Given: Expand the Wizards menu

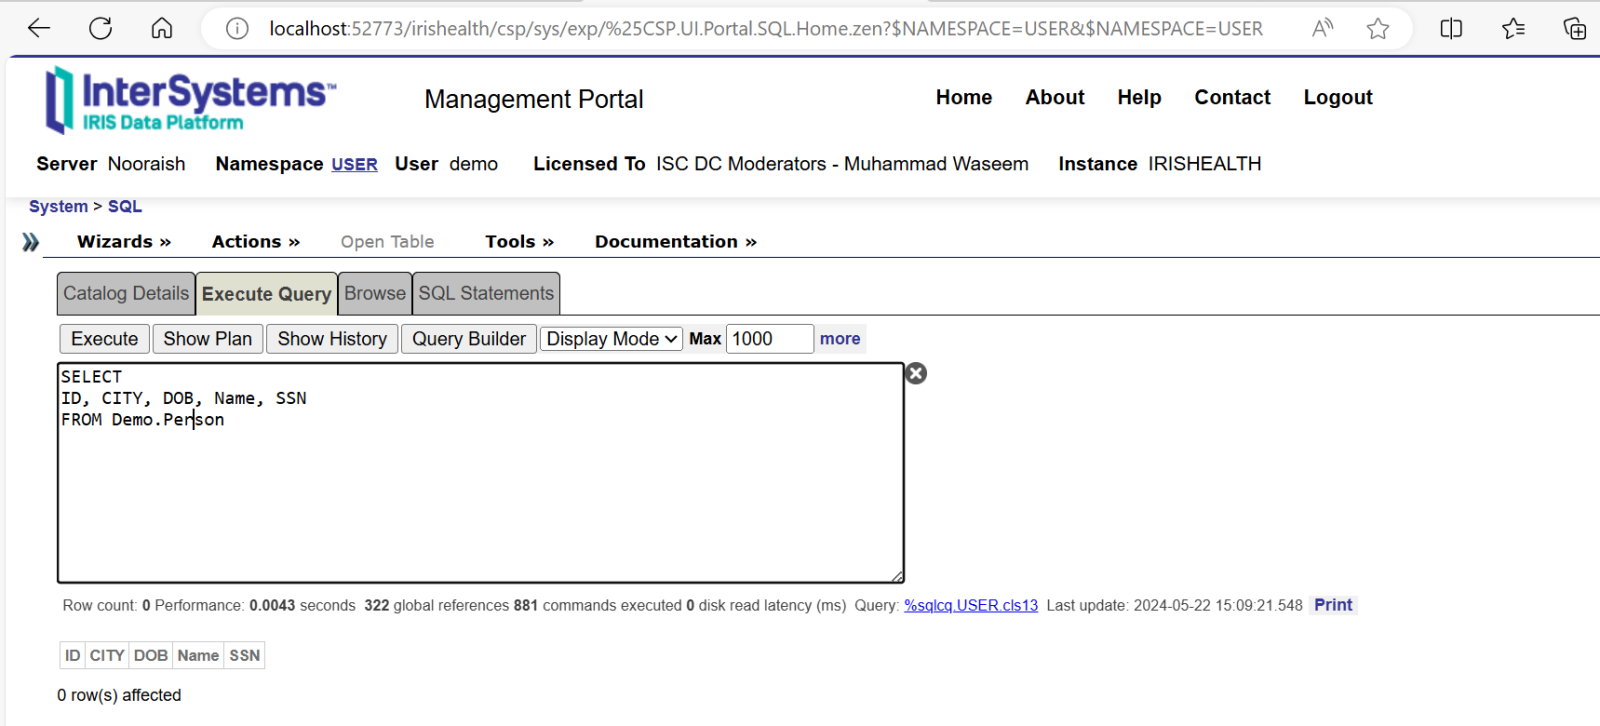Looking at the screenshot, I should pyautogui.click(x=124, y=242).
